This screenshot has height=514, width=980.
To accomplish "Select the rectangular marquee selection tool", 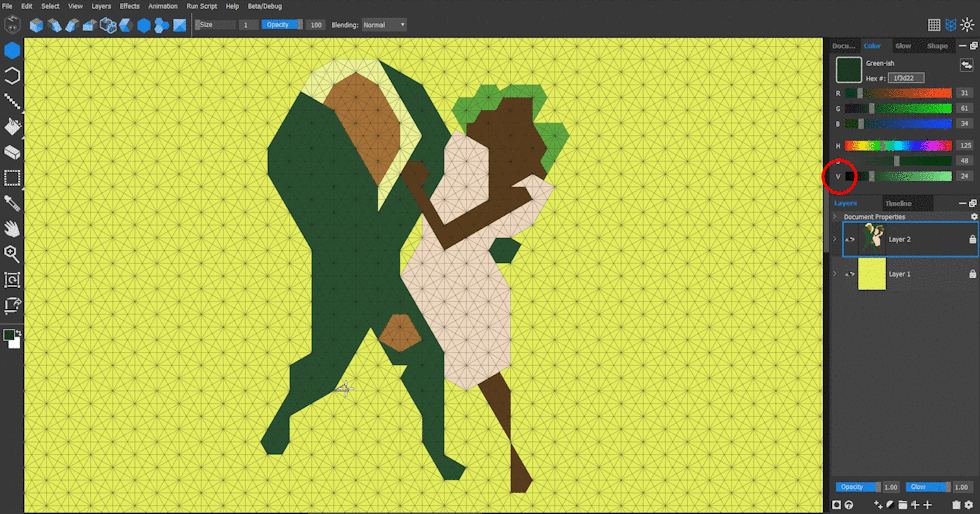I will 12,178.
